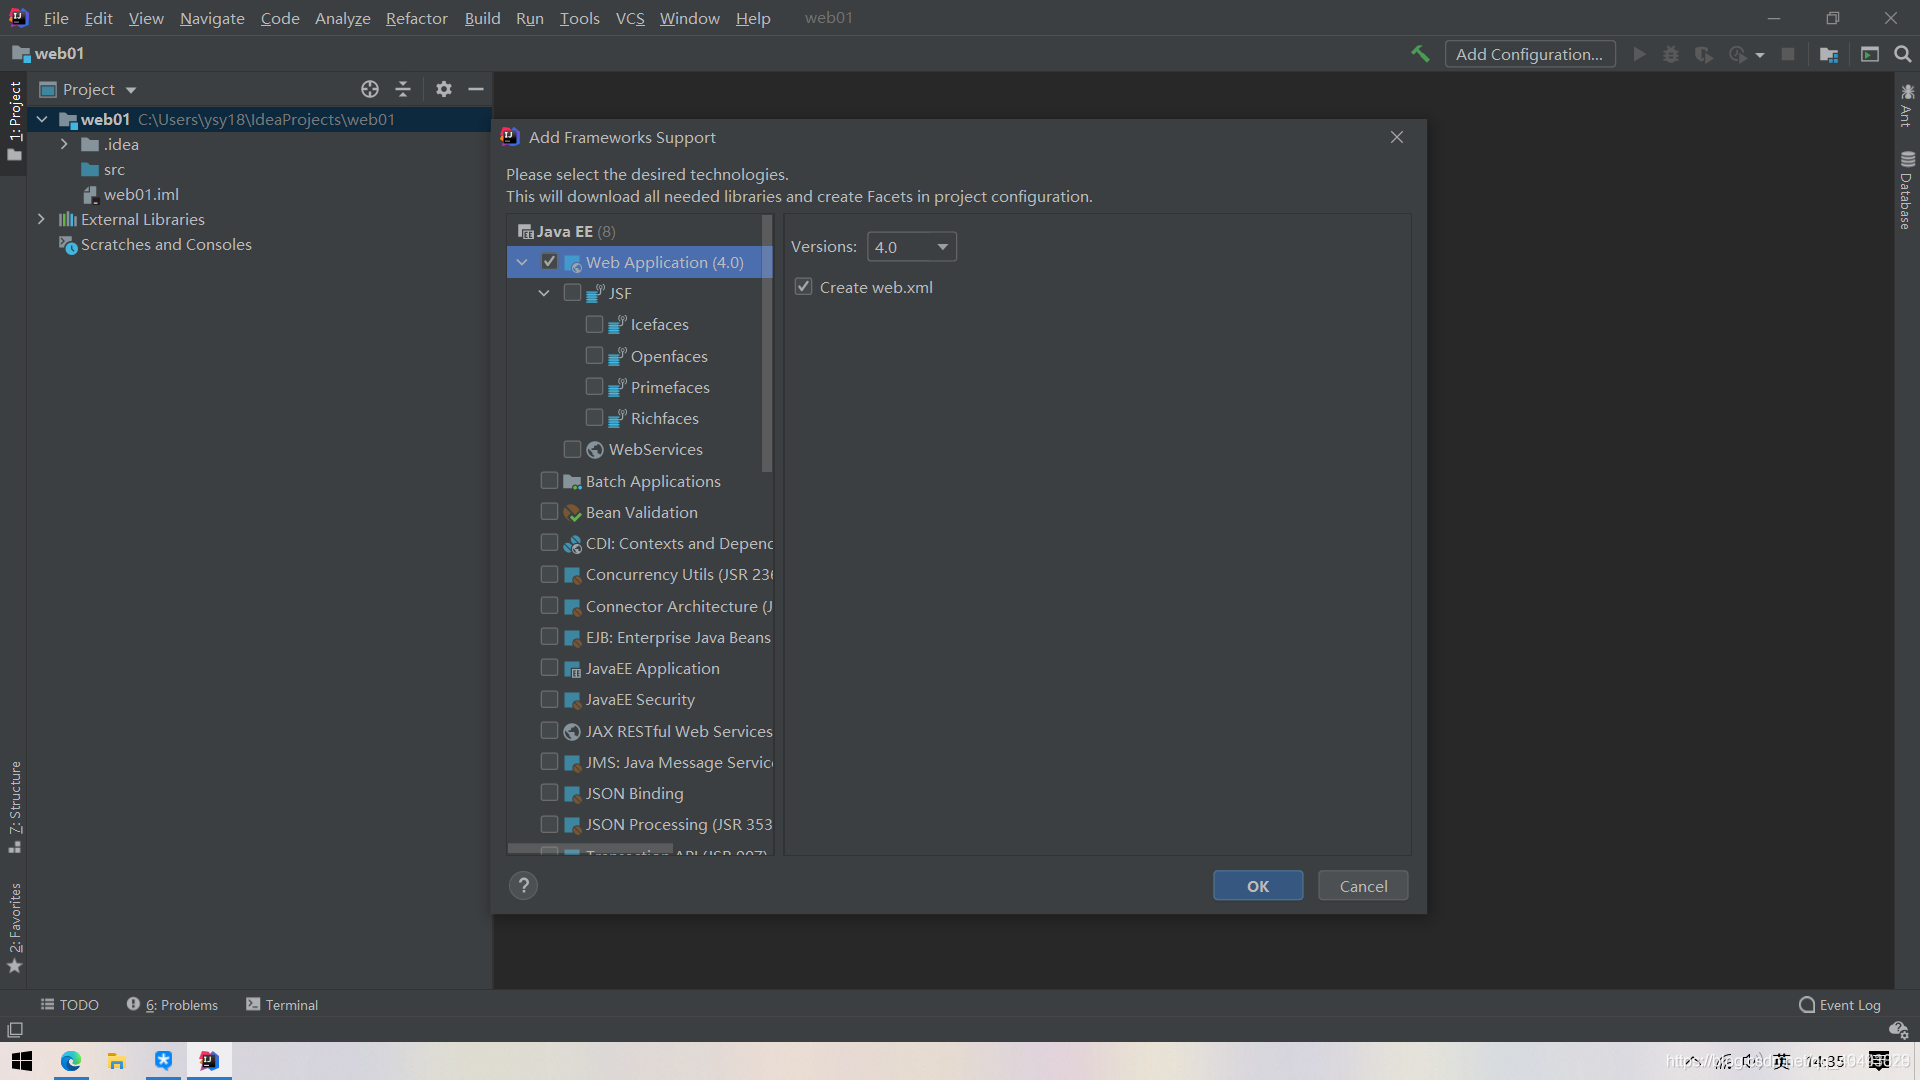Screen dimensions: 1920x1080
Task: Toggle the Create web.xml checkbox
Action: (803, 287)
